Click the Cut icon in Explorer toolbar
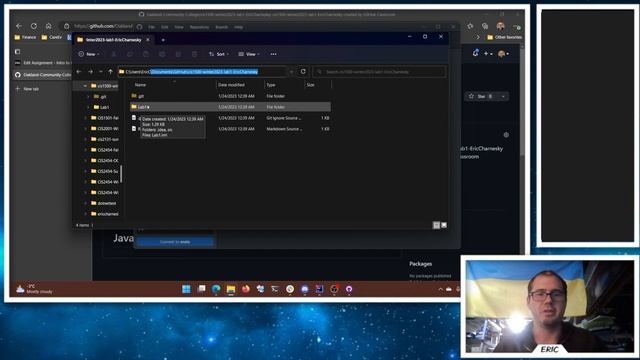The image size is (640, 360). click(113, 54)
